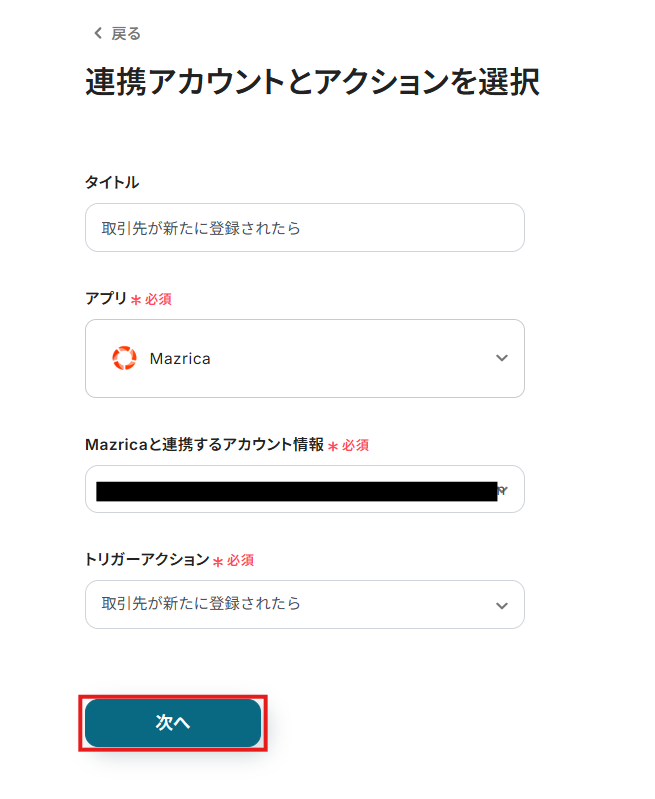This screenshot has width=655, height=799.
Task: Click the 連携アカウントとアクションを選択 heading
Action: pos(312,82)
